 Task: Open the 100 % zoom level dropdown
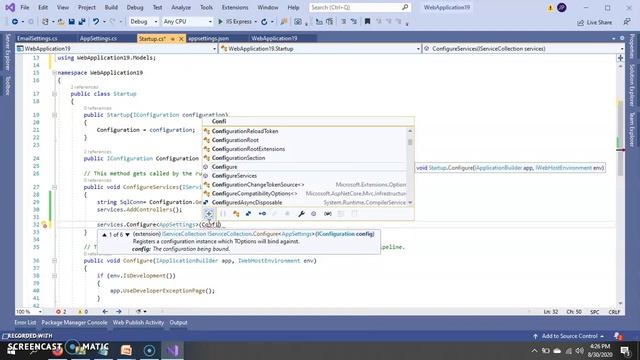(29, 311)
